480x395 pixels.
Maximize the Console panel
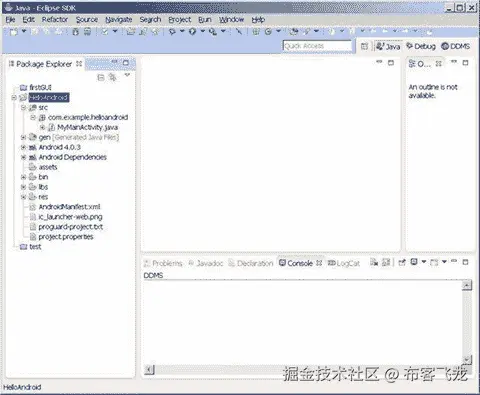coord(466,262)
